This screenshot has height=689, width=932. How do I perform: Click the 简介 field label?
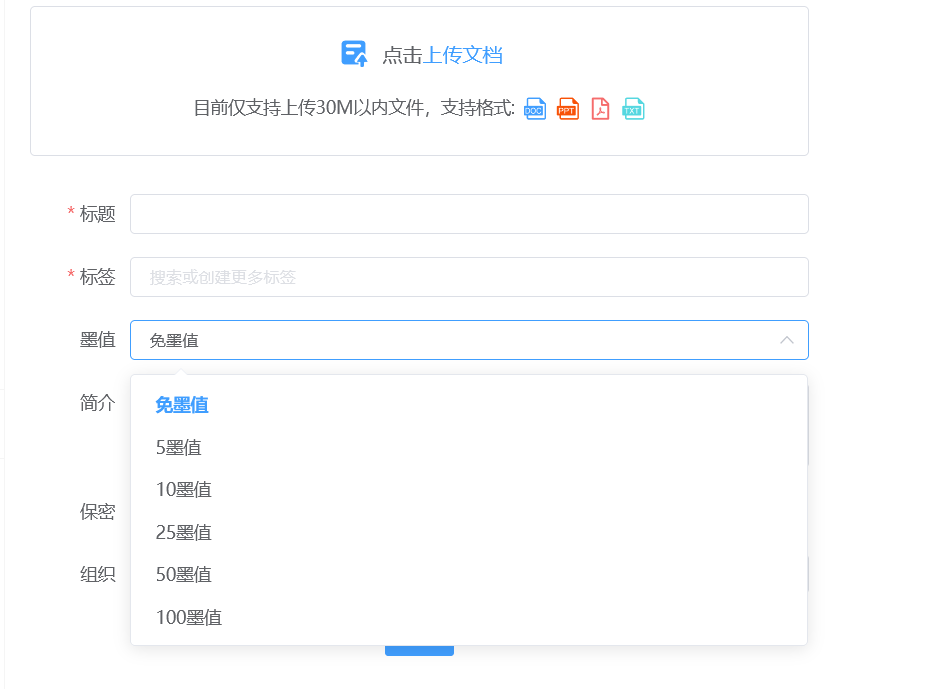[97, 403]
